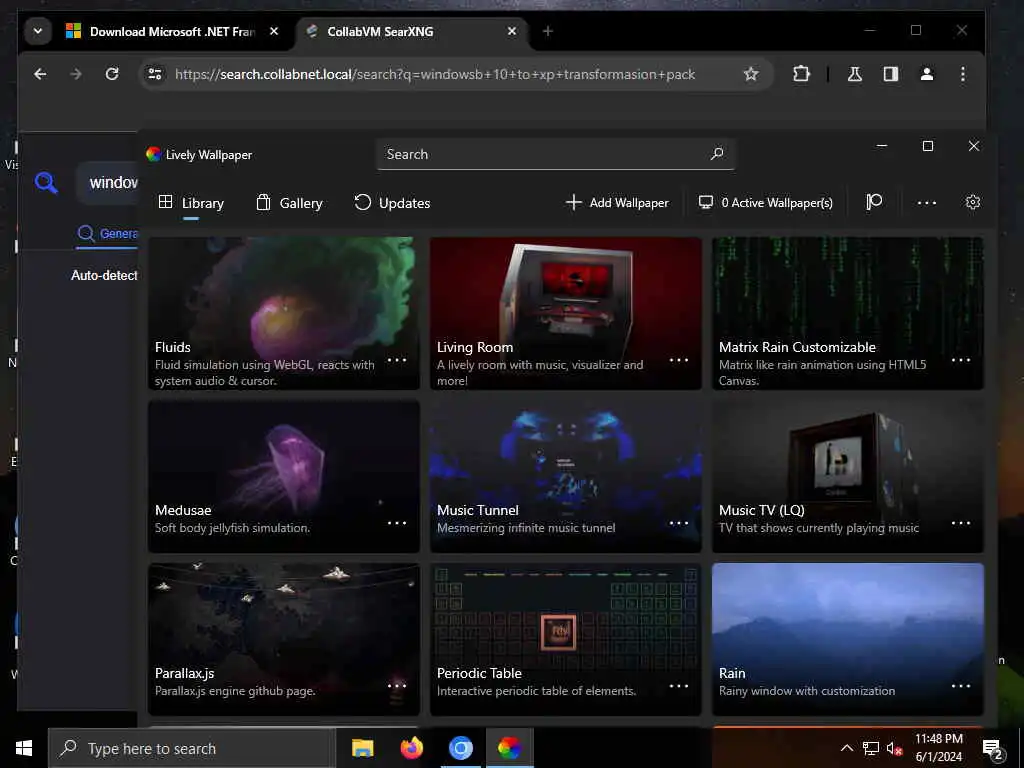Select the Rain wallpaper
This screenshot has height=768, width=1024.
(848, 639)
